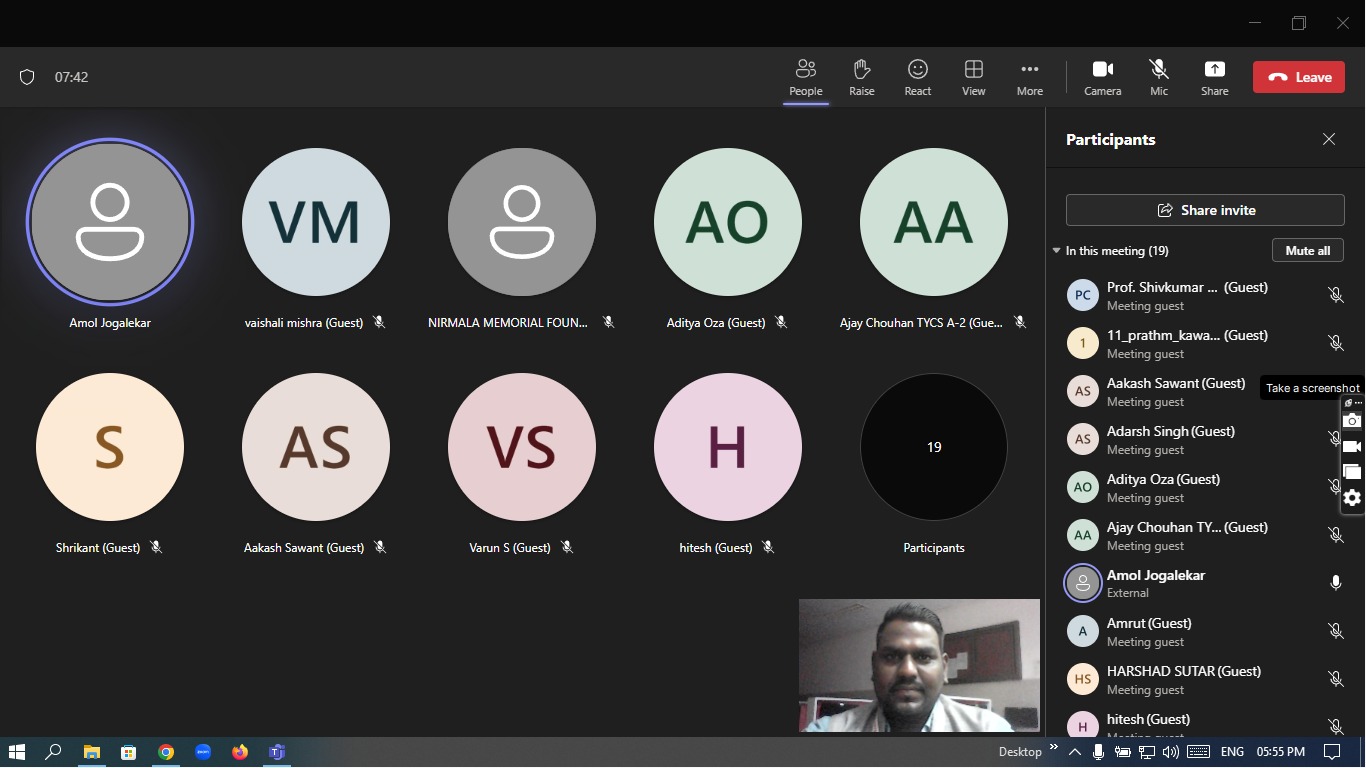Toggle Amol Jogalekar's microphone in participants list
Viewport: 1366px width, 768px height.
pos(1335,583)
